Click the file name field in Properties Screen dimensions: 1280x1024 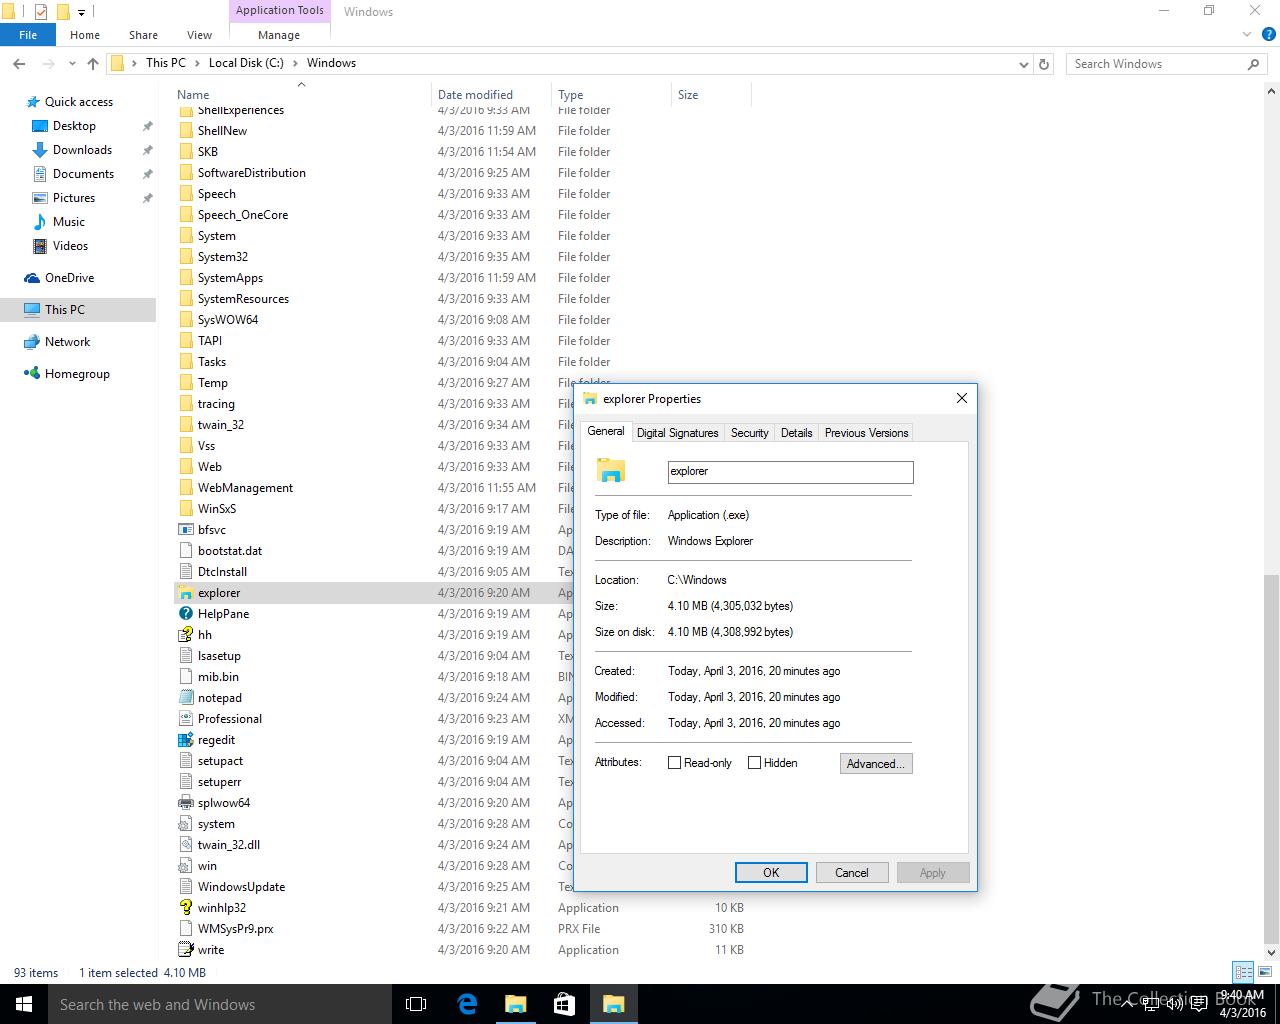tap(790, 472)
